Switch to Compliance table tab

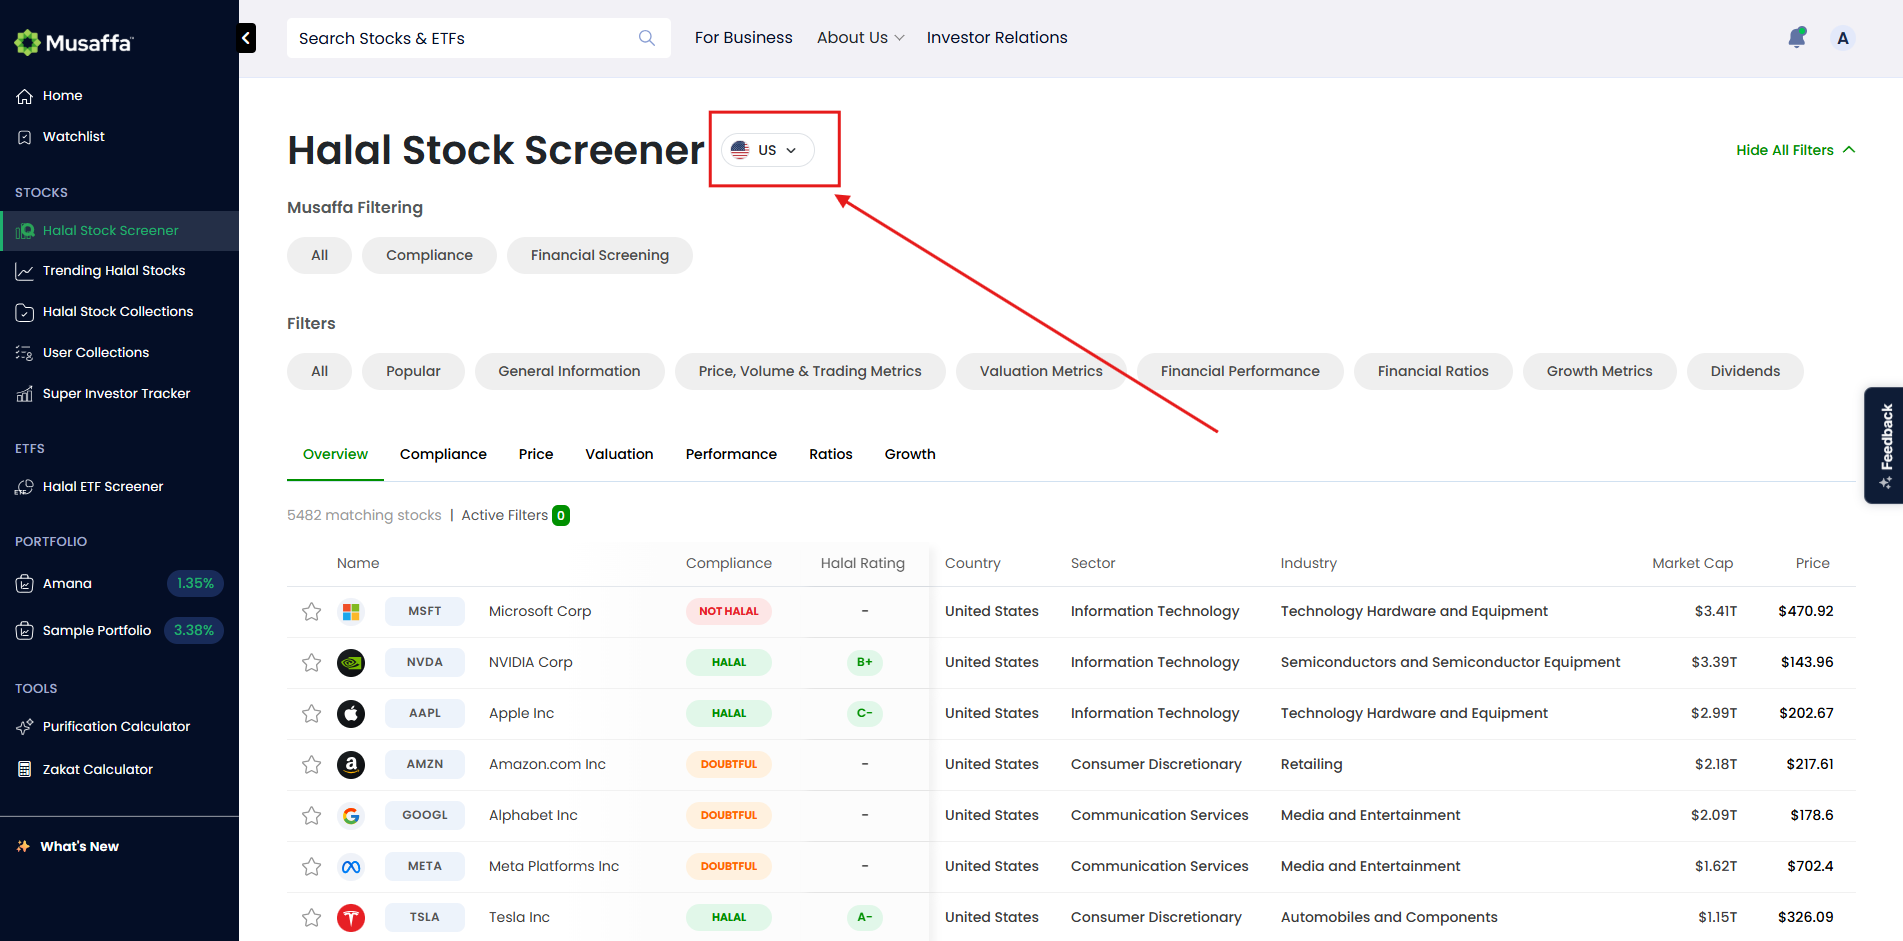click(x=443, y=454)
